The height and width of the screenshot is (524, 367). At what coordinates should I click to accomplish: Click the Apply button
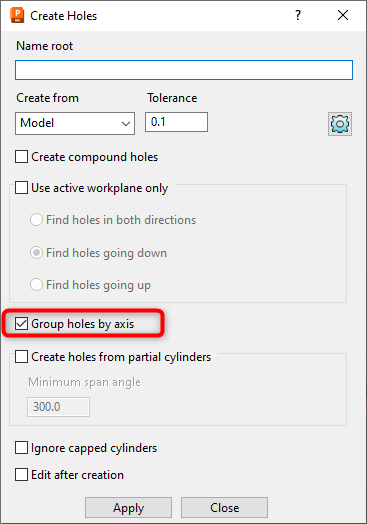coord(128,508)
